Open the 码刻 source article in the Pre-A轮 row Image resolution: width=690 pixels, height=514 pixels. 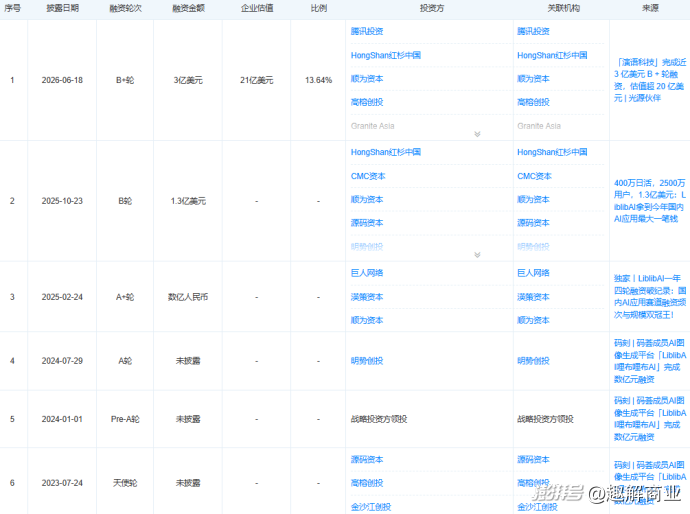click(650, 419)
